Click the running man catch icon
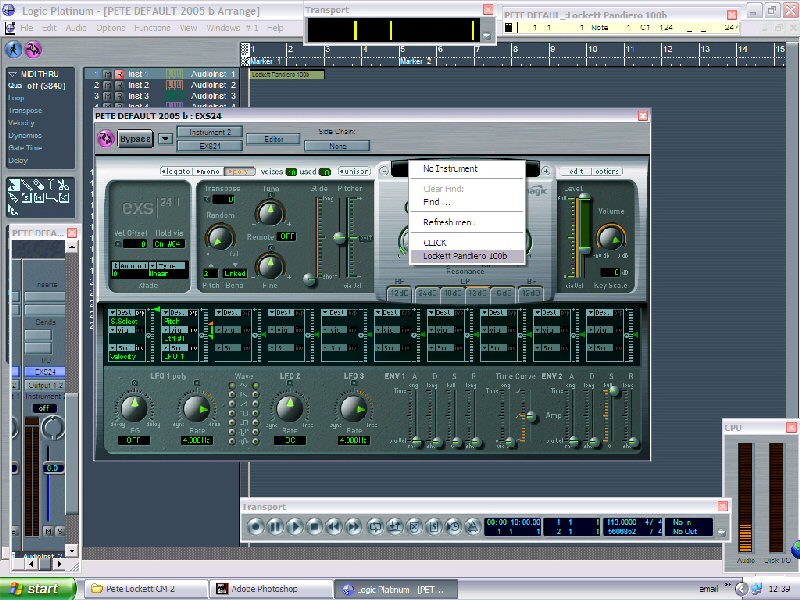This screenshot has height=600, width=800. 14,49
